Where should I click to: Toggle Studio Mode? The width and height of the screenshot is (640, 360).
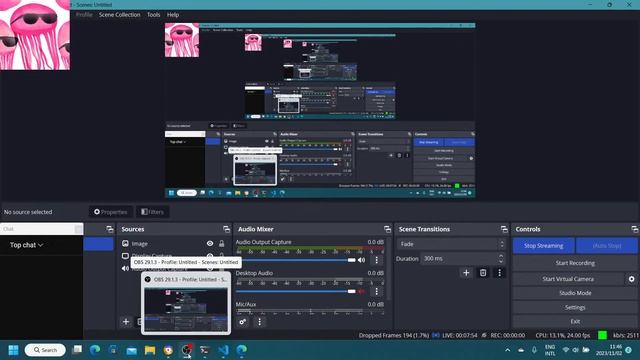(575, 293)
